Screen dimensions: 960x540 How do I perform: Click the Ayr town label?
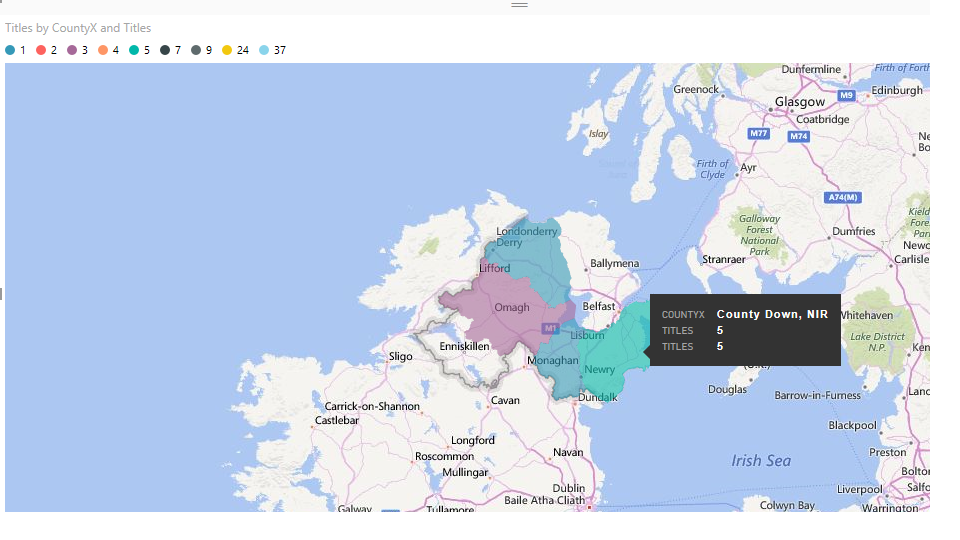coord(748,168)
